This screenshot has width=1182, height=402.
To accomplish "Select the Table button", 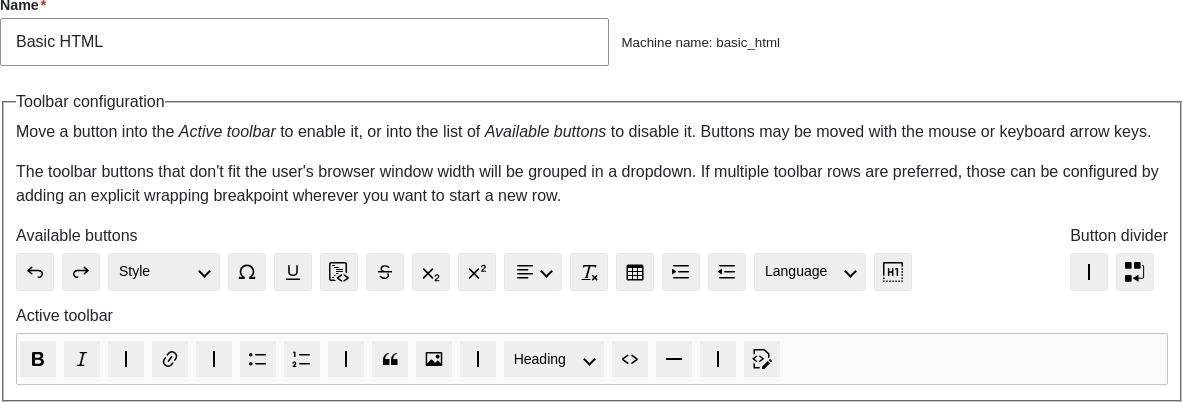I will [635, 272].
